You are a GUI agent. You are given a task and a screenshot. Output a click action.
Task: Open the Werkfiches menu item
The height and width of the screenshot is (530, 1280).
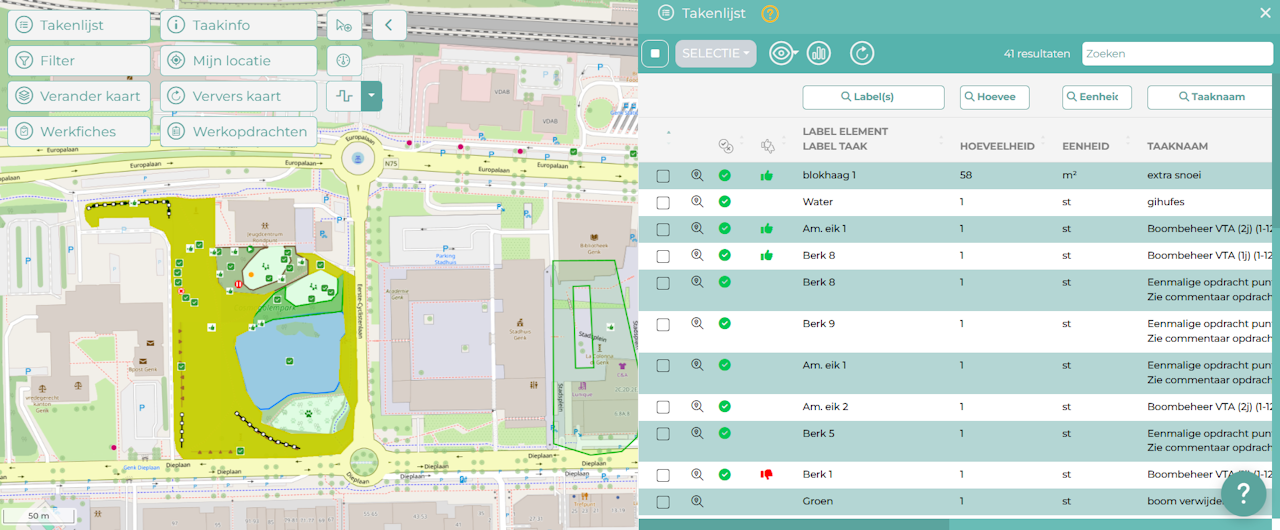(x=79, y=132)
